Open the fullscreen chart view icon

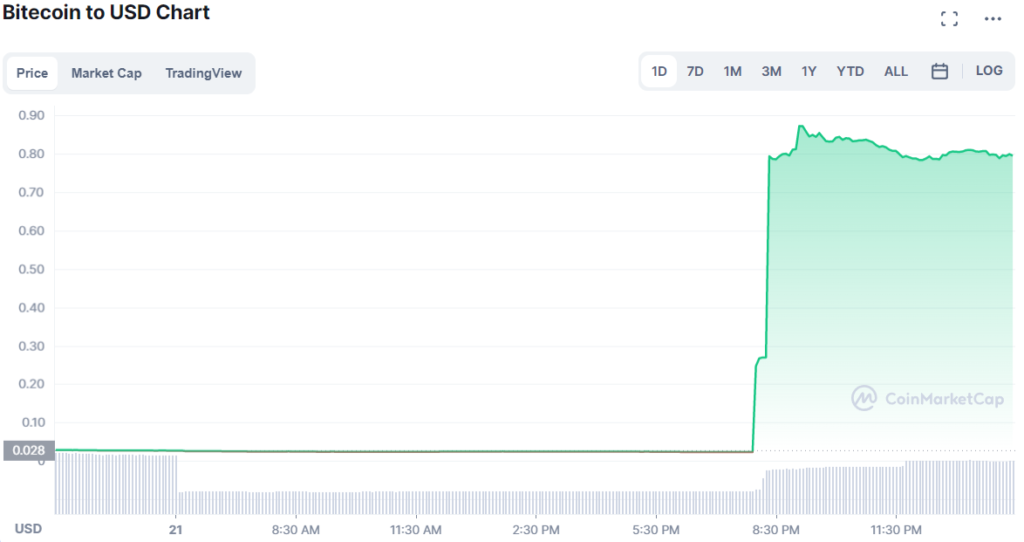click(x=949, y=19)
